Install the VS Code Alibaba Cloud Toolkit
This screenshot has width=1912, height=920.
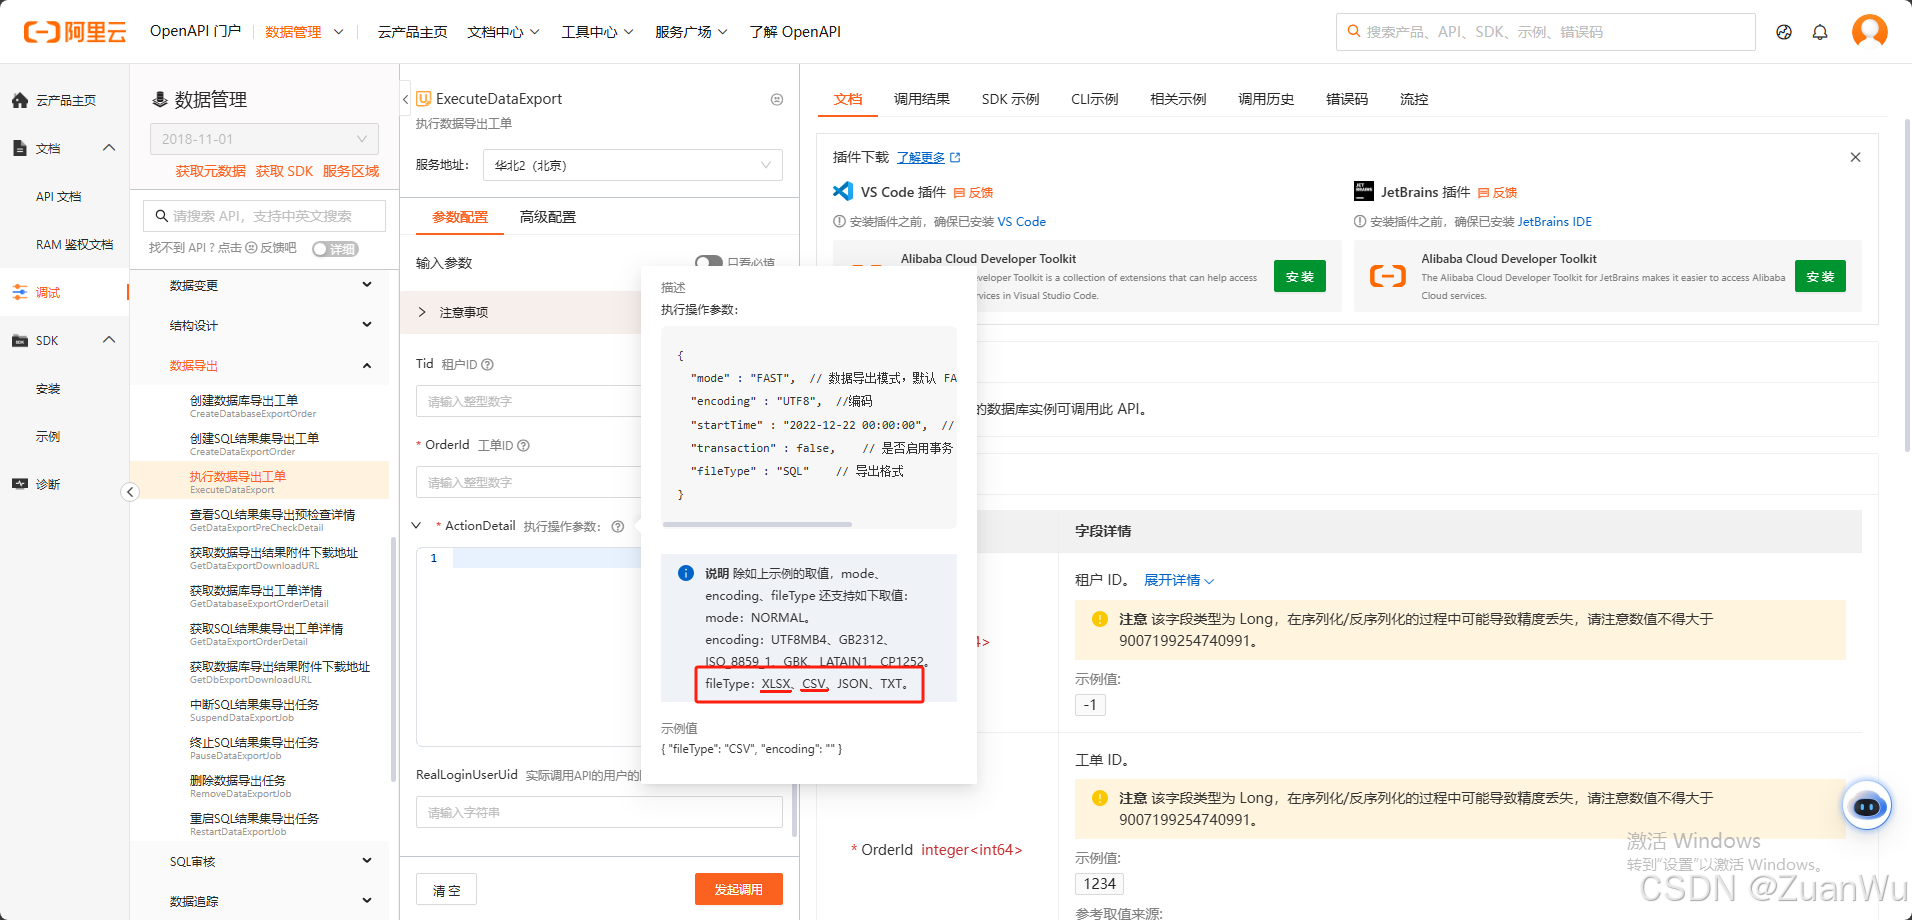tap(1300, 276)
